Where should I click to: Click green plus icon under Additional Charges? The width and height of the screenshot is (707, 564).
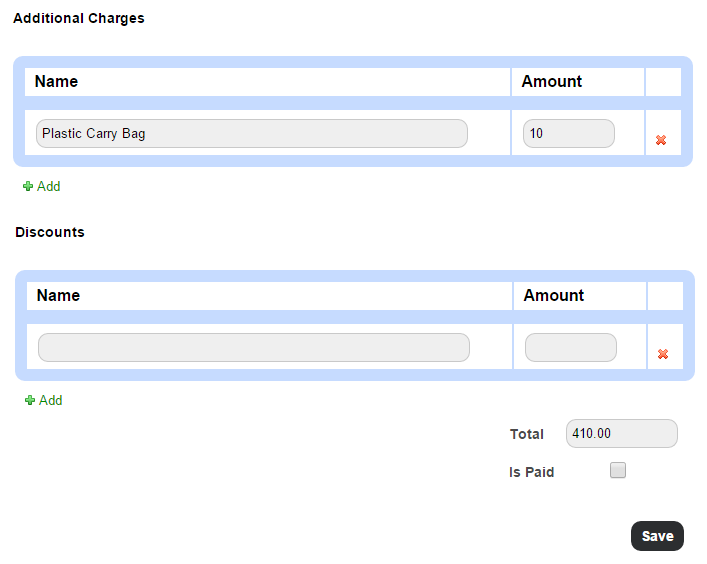pyautogui.click(x=28, y=186)
